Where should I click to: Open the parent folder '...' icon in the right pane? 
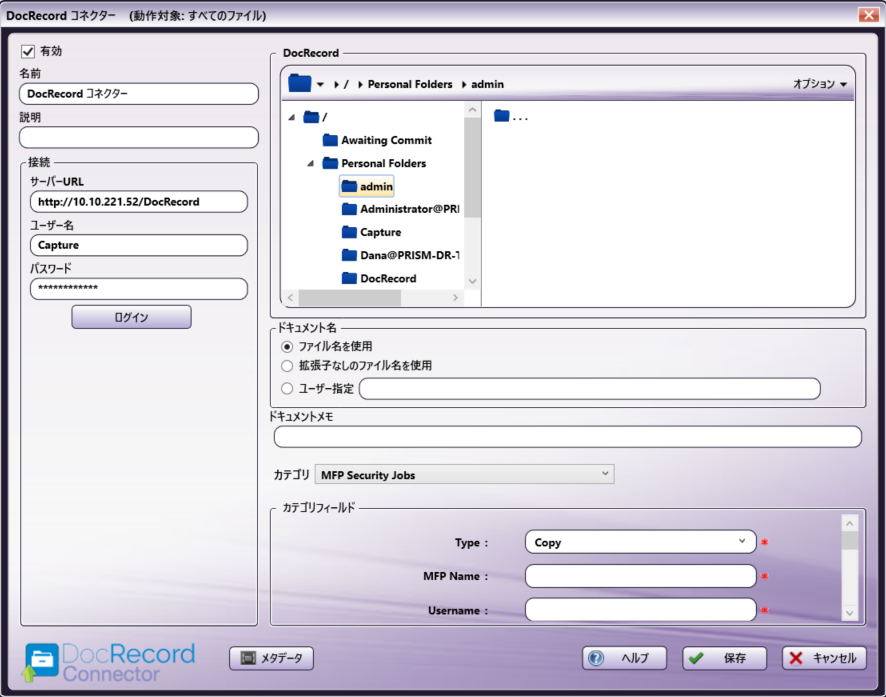click(x=502, y=116)
